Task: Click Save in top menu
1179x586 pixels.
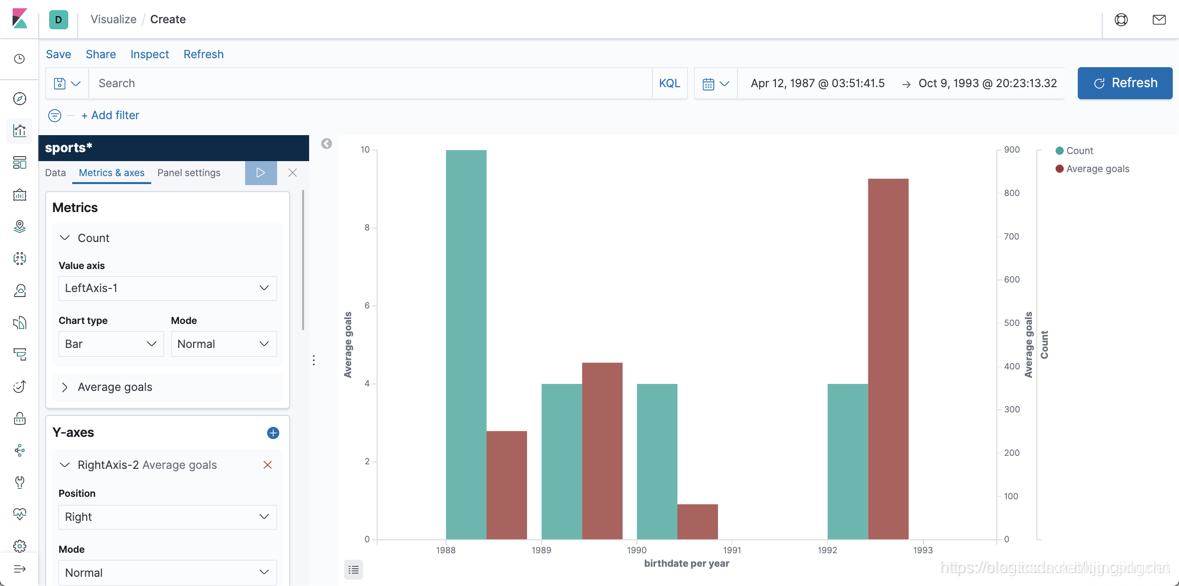Action: click(59, 54)
